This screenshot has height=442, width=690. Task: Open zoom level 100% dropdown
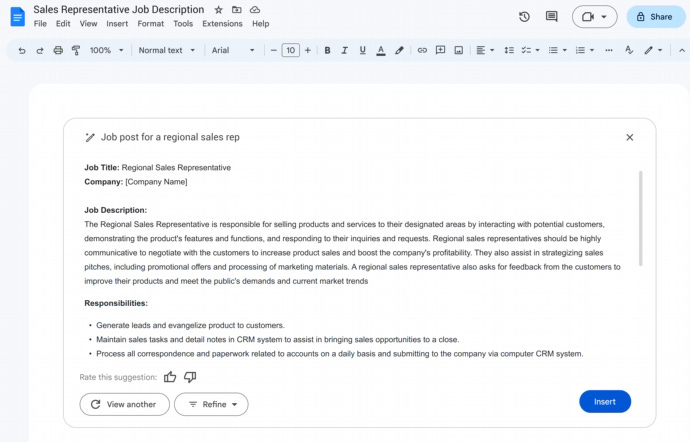point(106,50)
